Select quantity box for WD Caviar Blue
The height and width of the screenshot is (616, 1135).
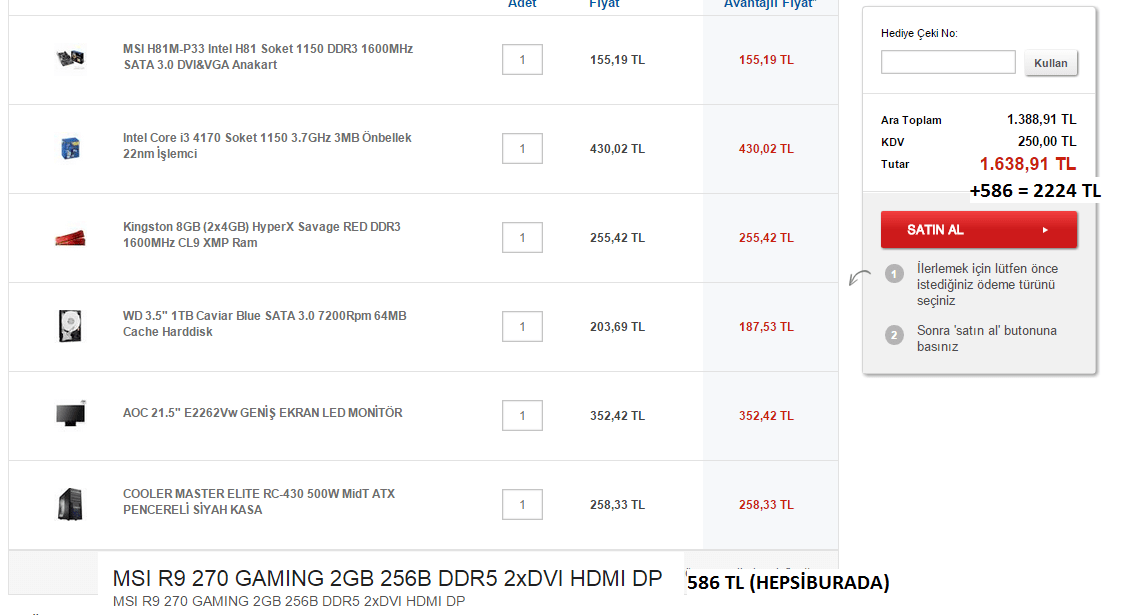click(522, 327)
